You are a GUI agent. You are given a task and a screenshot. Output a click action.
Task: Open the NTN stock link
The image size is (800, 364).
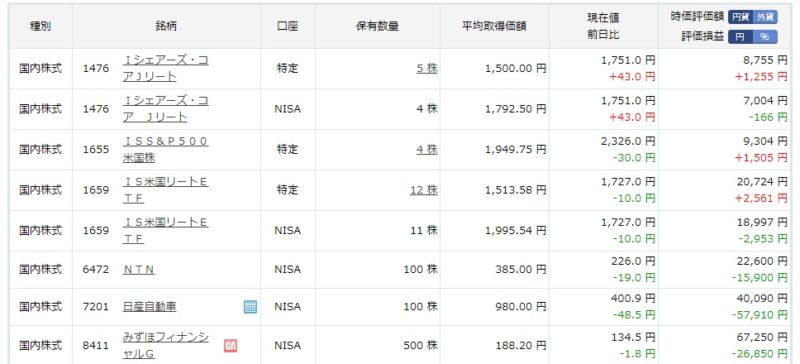pyautogui.click(x=139, y=269)
